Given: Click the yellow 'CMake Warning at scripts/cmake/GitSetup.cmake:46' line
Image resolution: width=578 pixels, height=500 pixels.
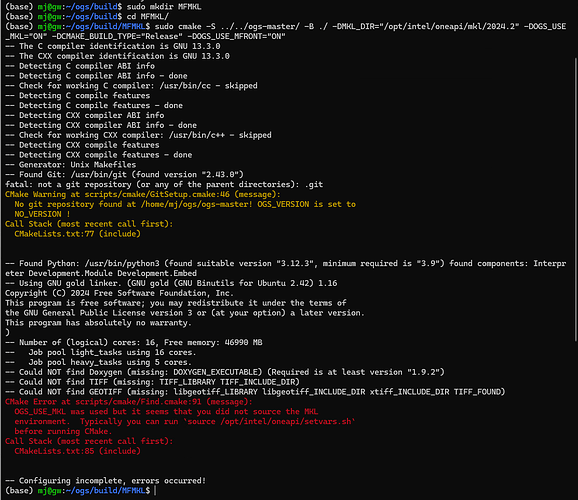Looking at the screenshot, I should coord(143,194).
